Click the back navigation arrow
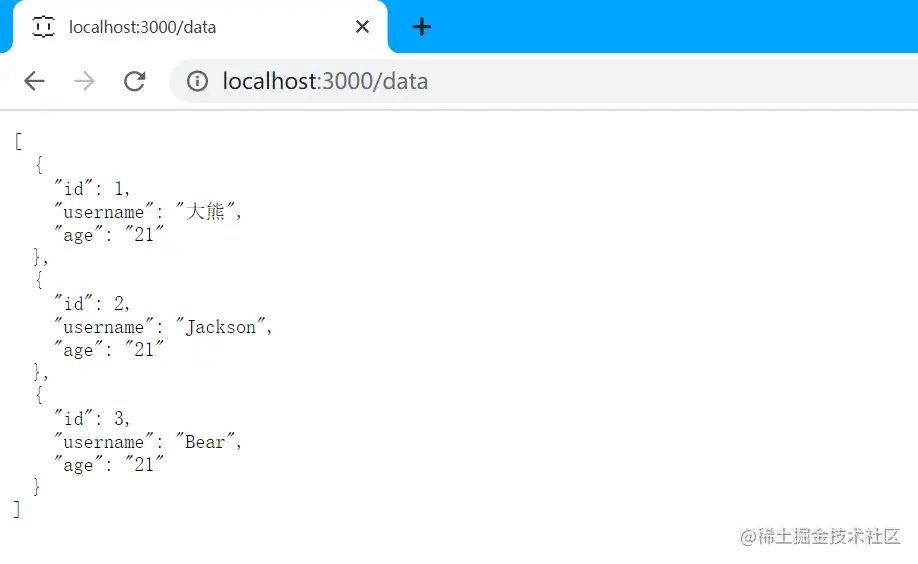The image size is (918, 564). point(35,81)
